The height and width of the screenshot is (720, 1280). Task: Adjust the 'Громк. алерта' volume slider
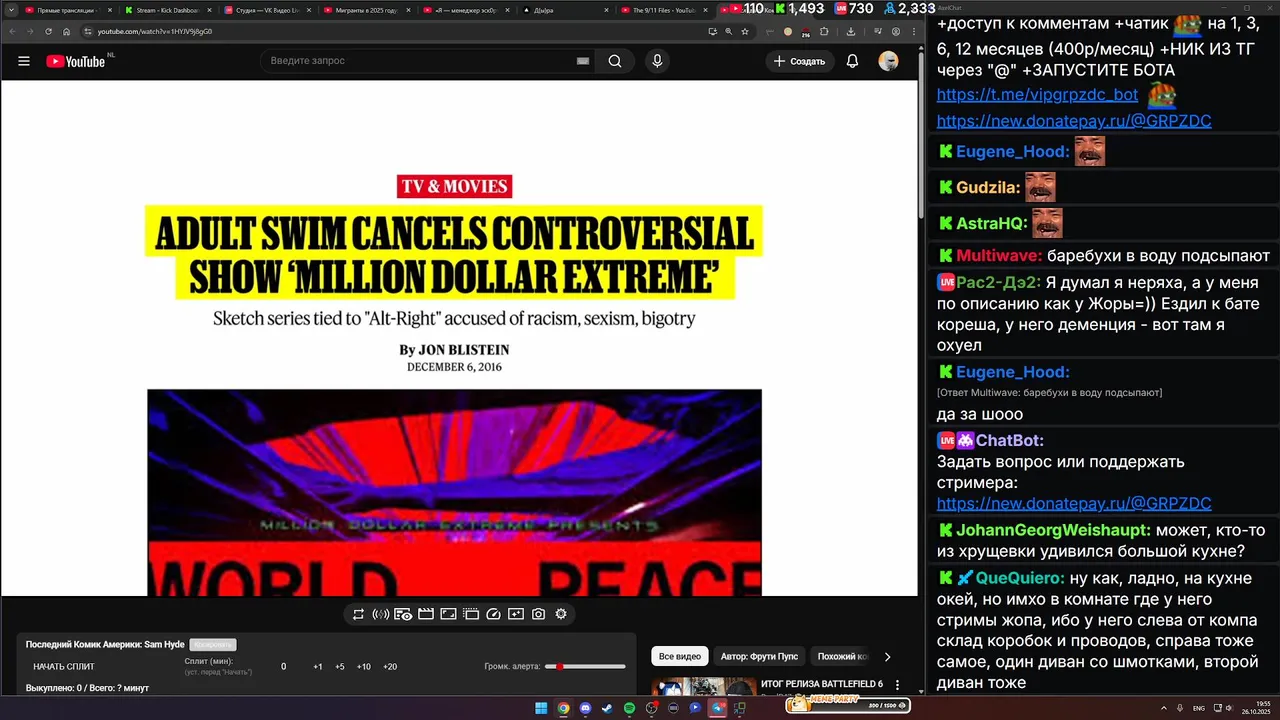585,666
